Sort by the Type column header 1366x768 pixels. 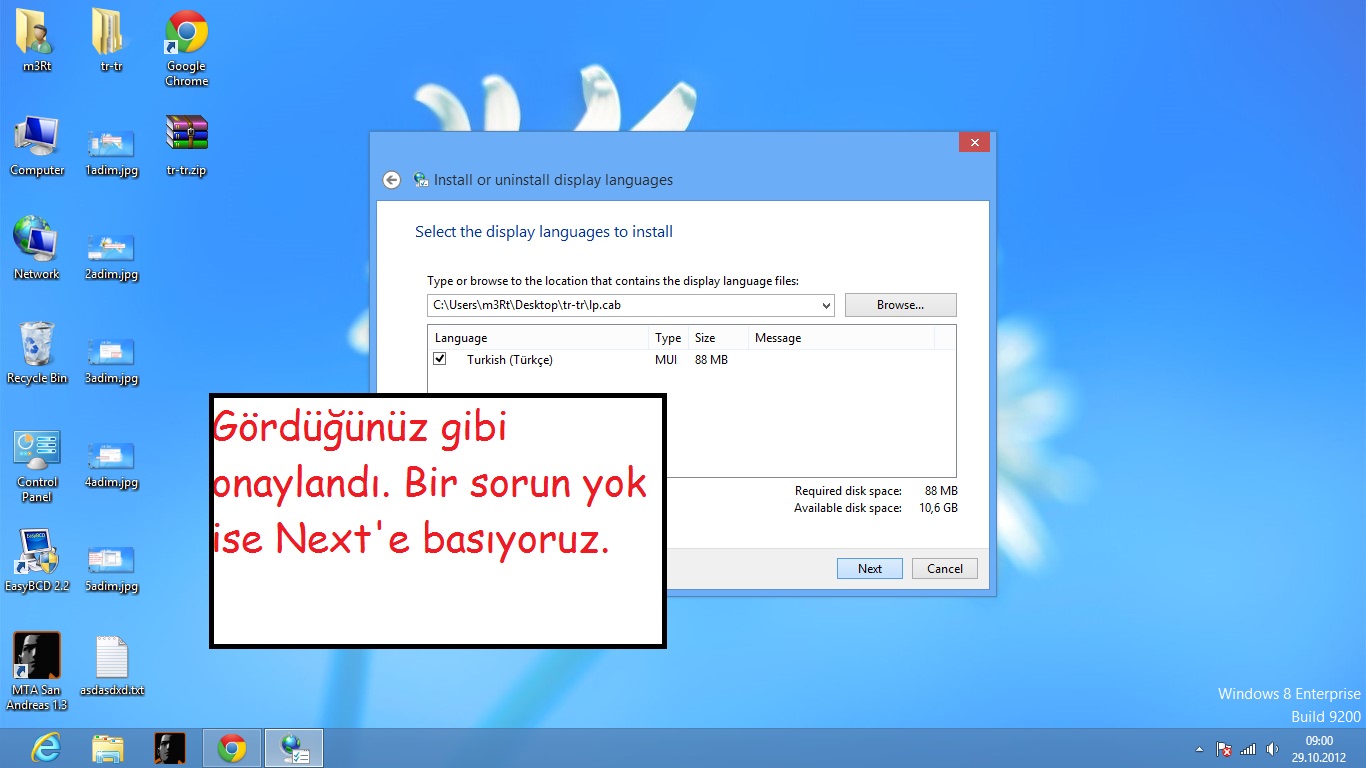668,338
